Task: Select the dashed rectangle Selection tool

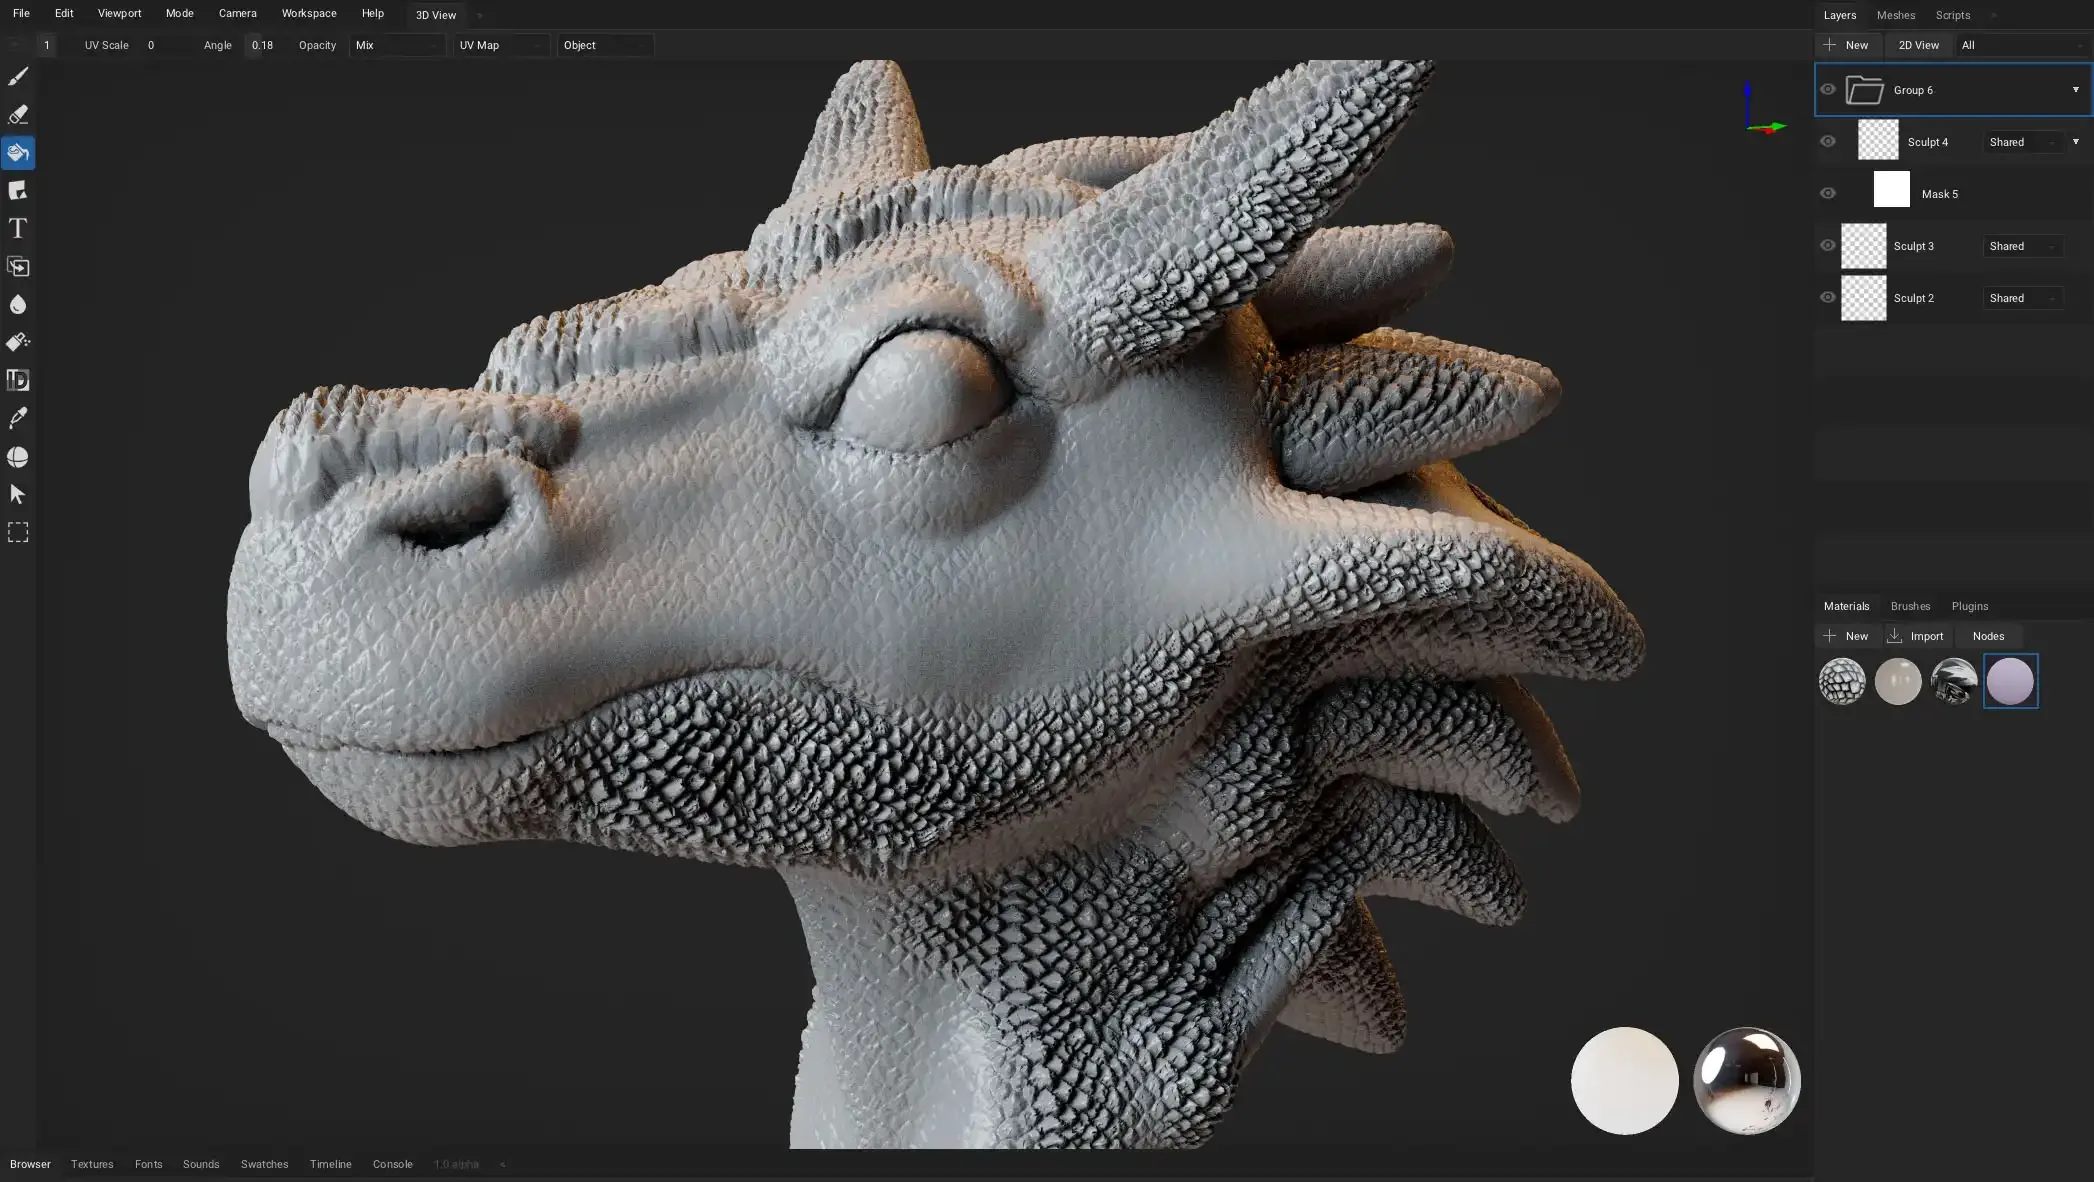Action: (x=18, y=533)
